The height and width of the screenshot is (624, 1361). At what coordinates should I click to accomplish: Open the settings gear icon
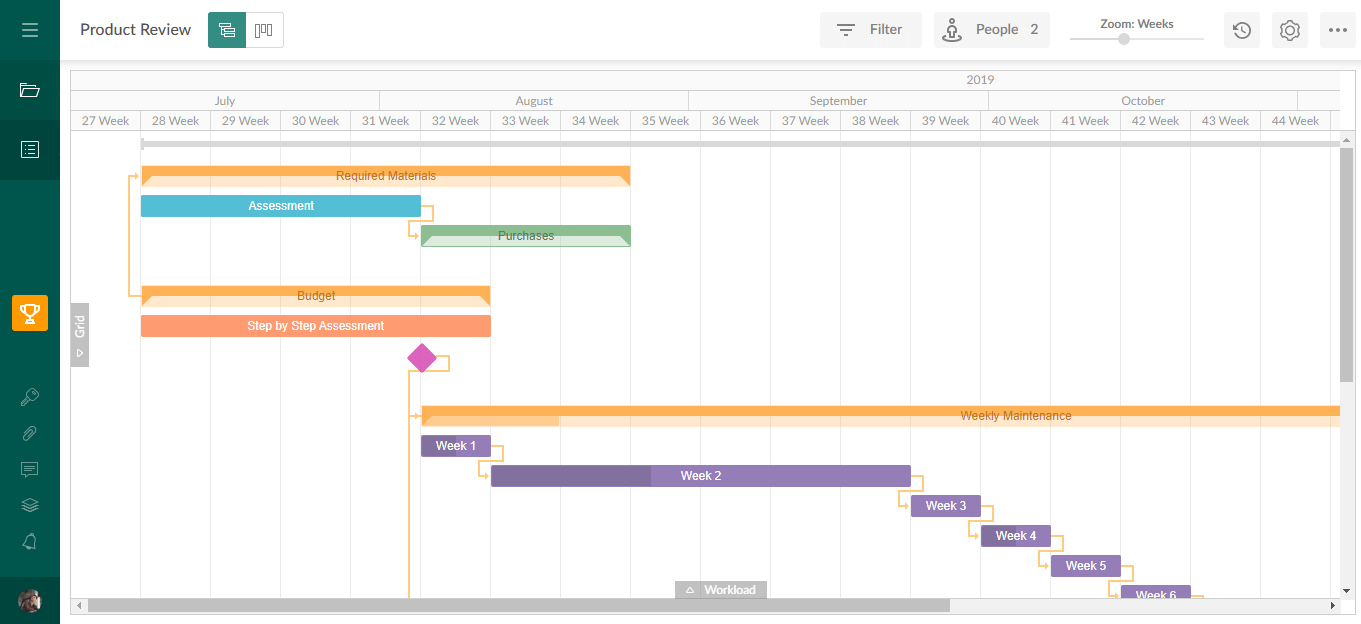point(1290,30)
